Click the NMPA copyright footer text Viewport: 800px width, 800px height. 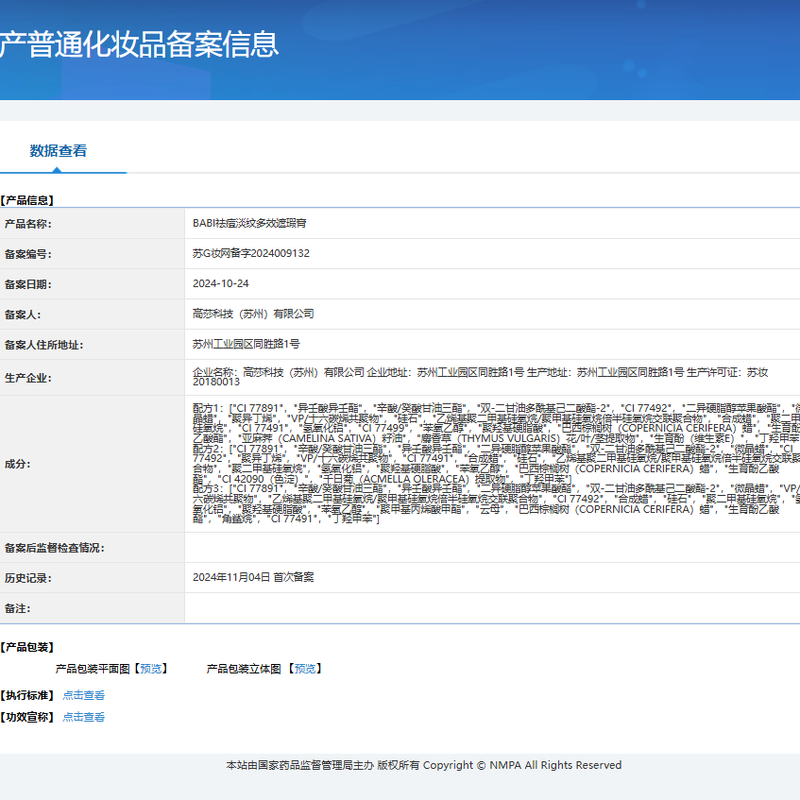pos(423,765)
